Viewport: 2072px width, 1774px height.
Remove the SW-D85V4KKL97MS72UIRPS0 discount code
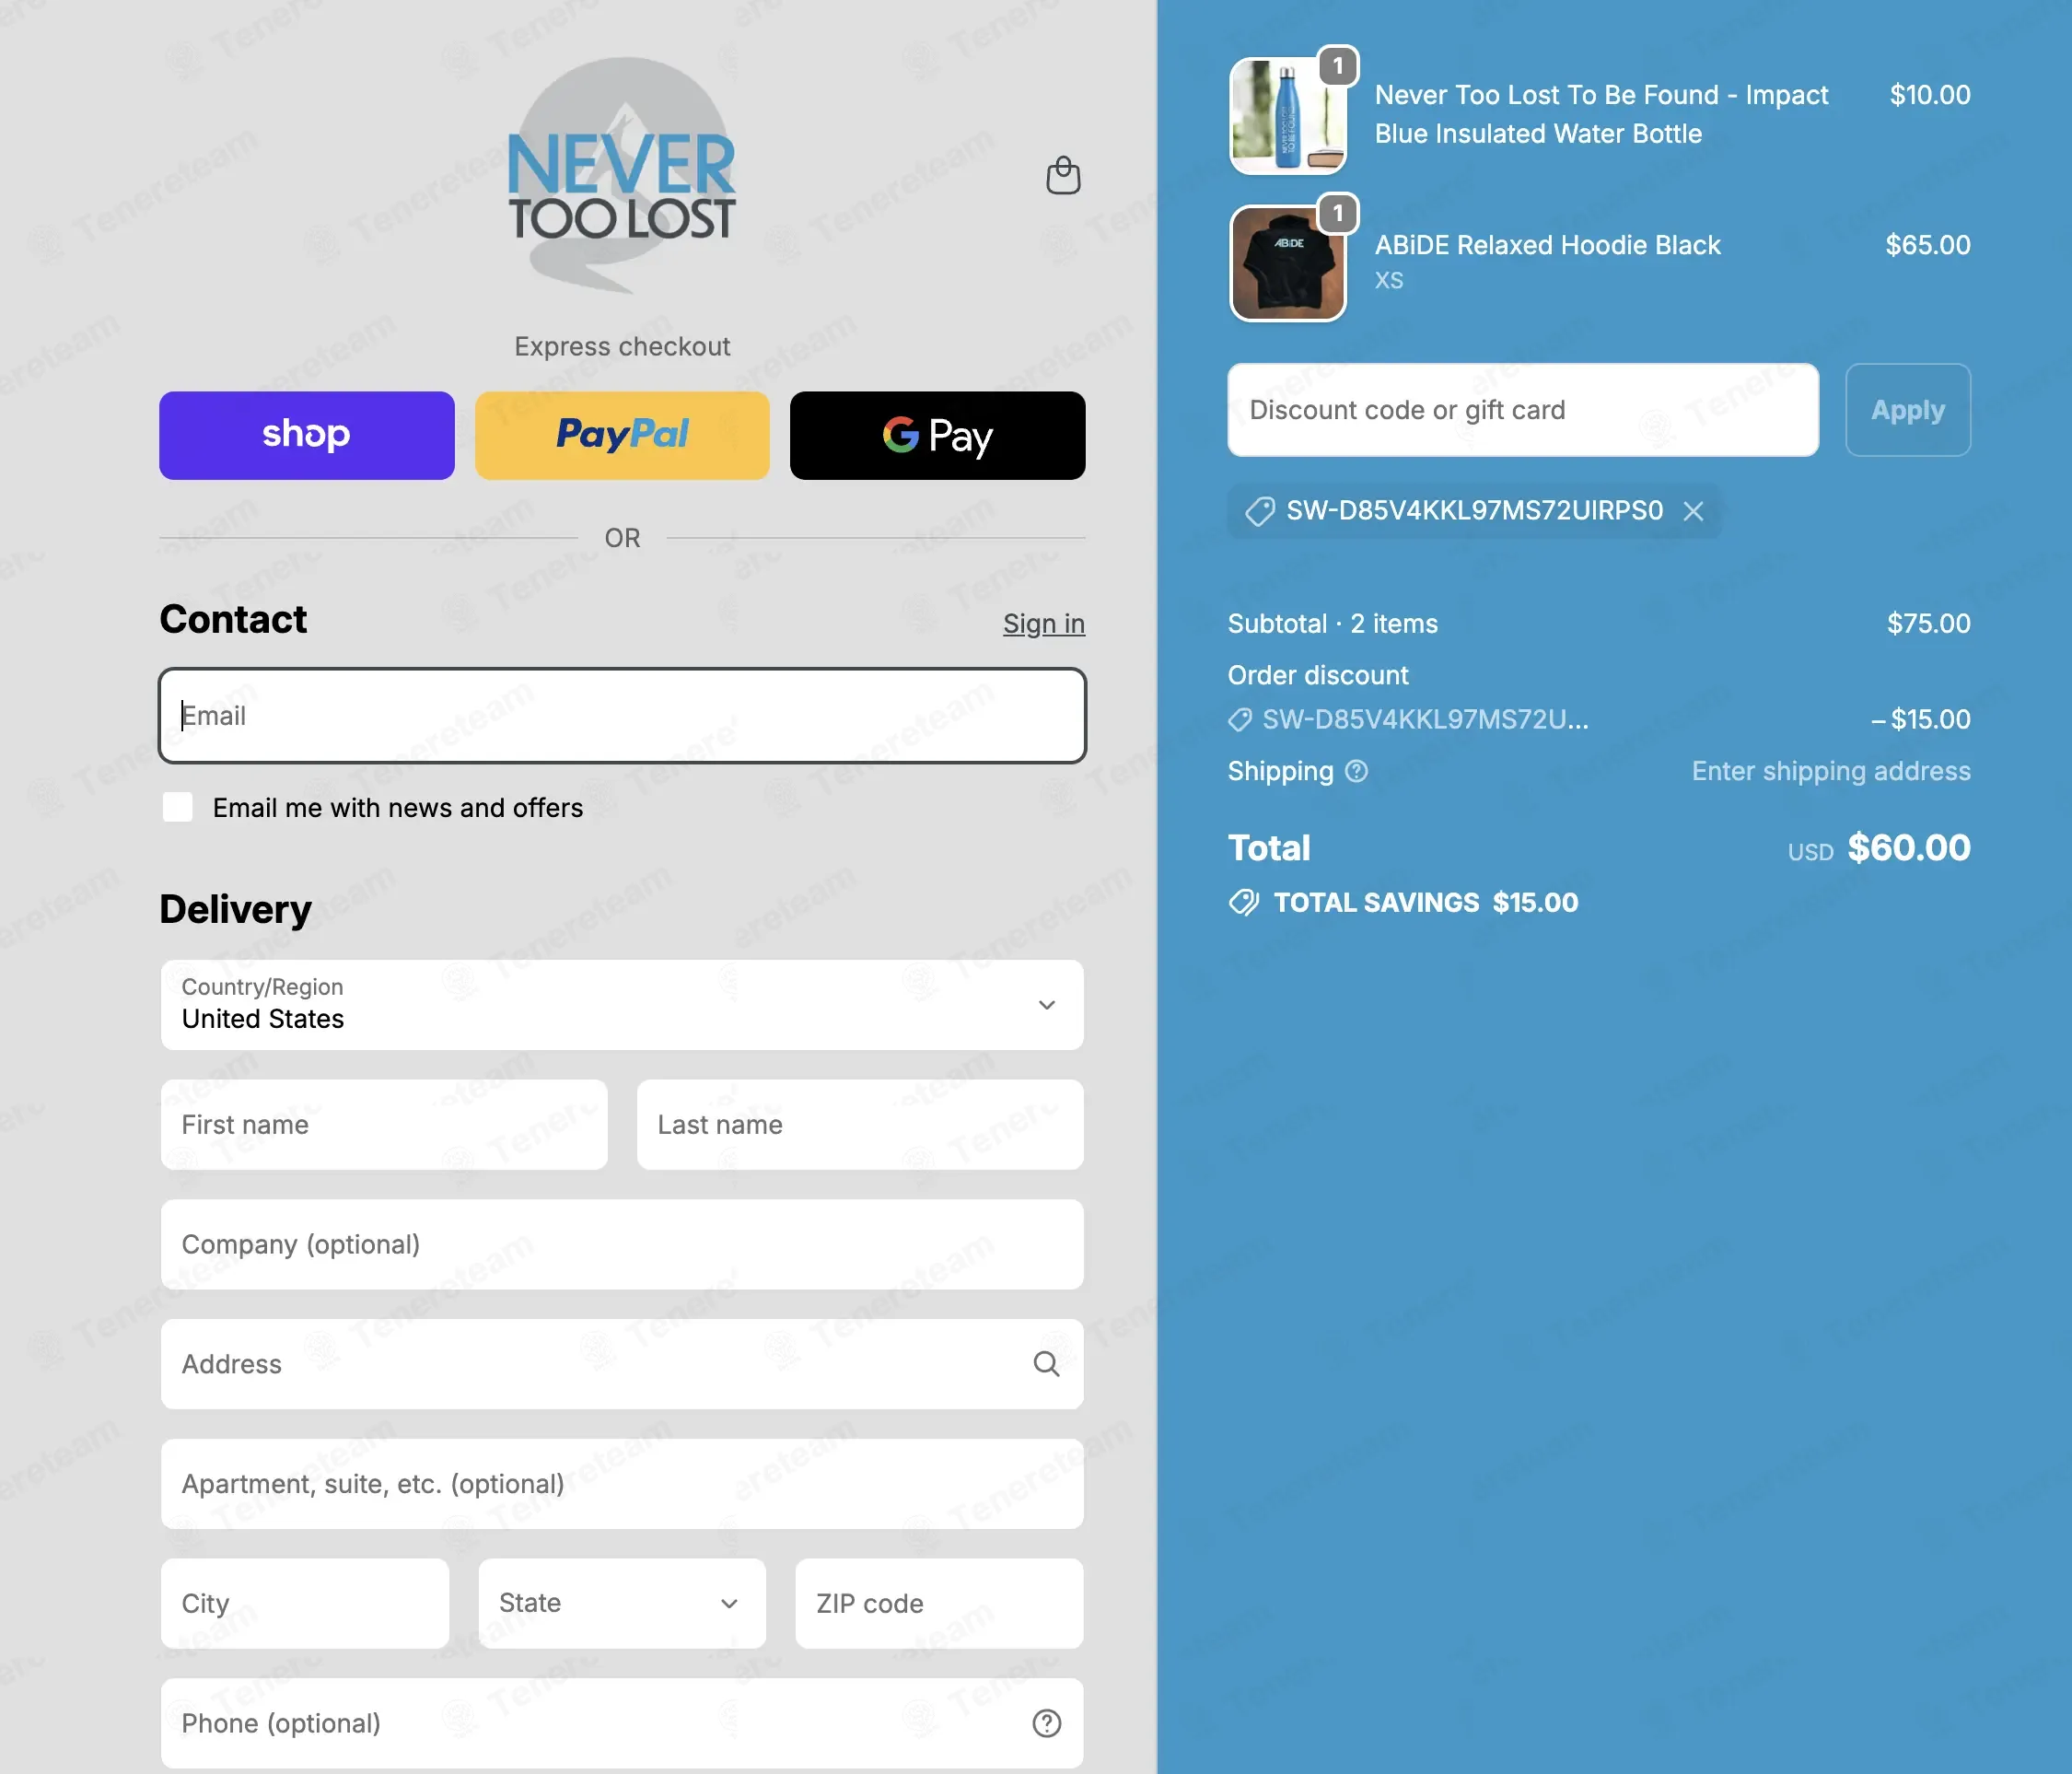tap(1693, 511)
